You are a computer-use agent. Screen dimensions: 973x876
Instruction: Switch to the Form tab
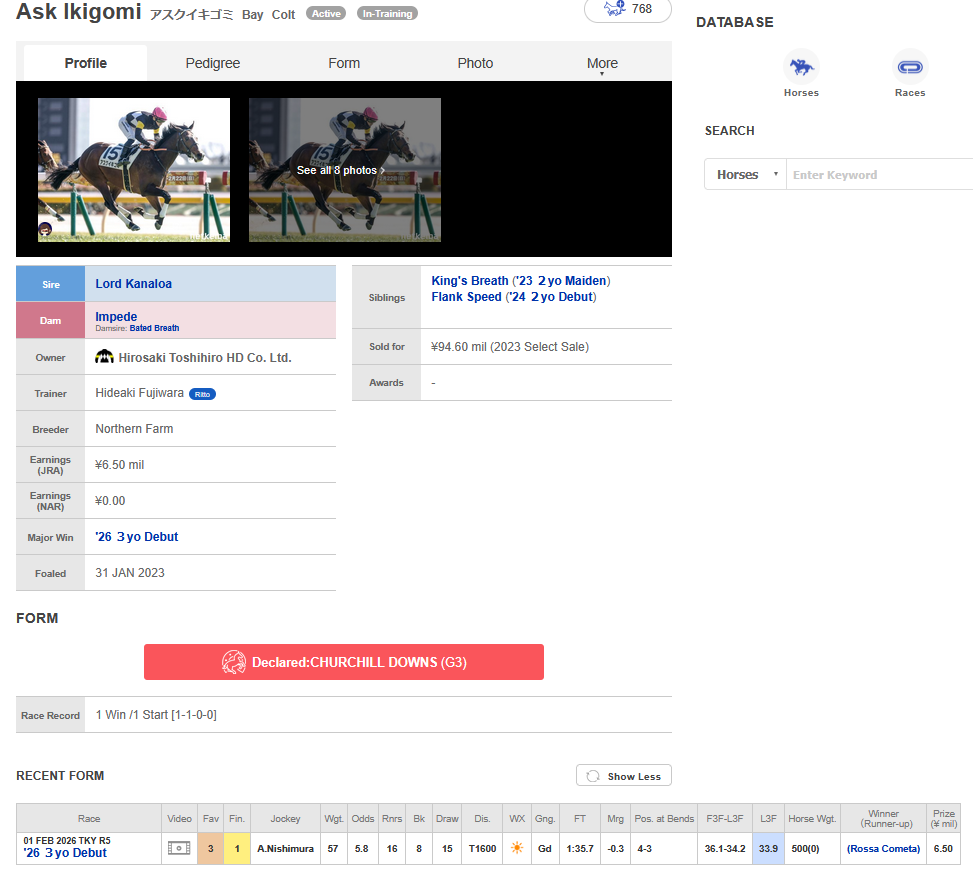point(344,63)
